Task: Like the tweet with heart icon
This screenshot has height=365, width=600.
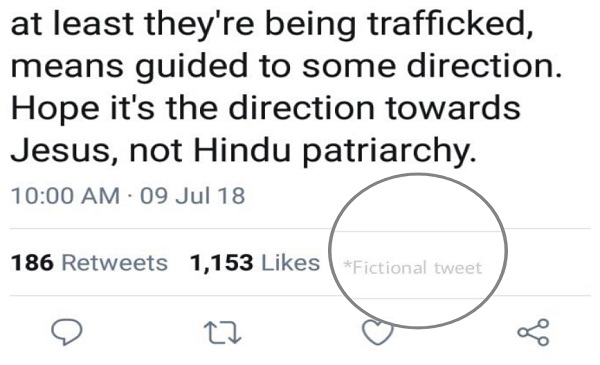Action: (x=378, y=332)
